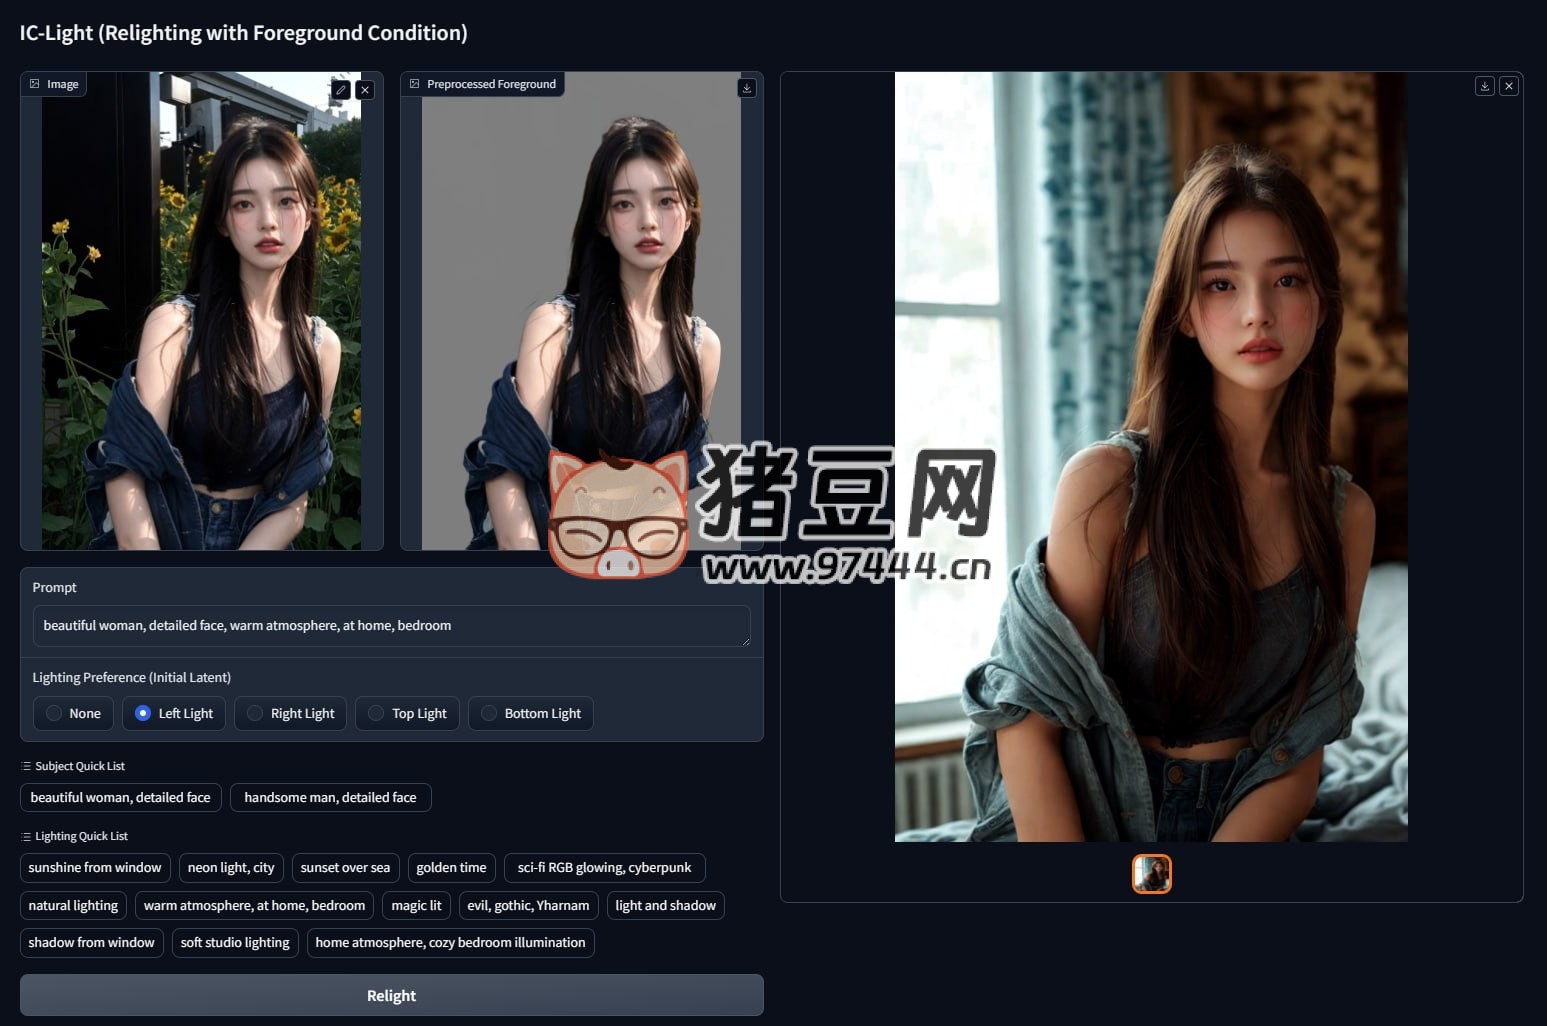
Task: Download the preprocessed foreground image
Action: click(747, 88)
